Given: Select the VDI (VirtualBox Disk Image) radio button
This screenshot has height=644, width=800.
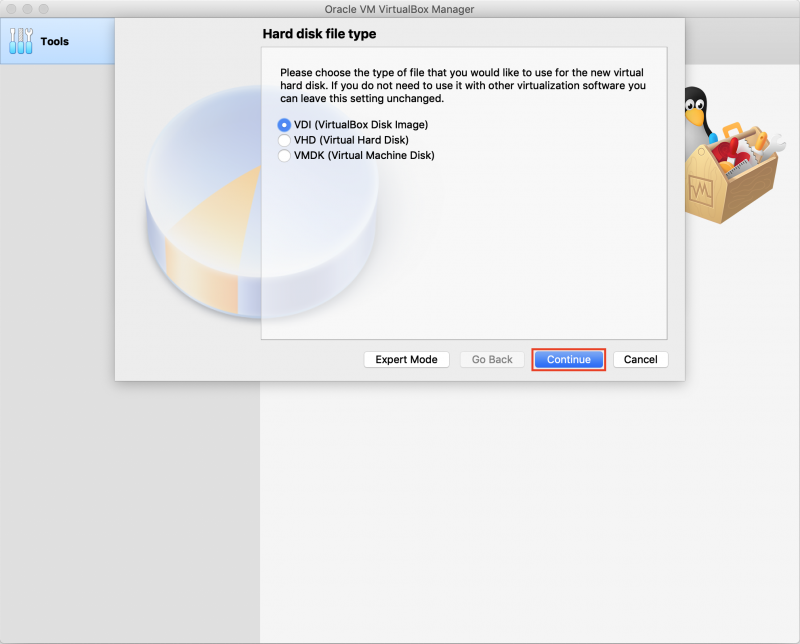Looking at the screenshot, I should (284, 125).
